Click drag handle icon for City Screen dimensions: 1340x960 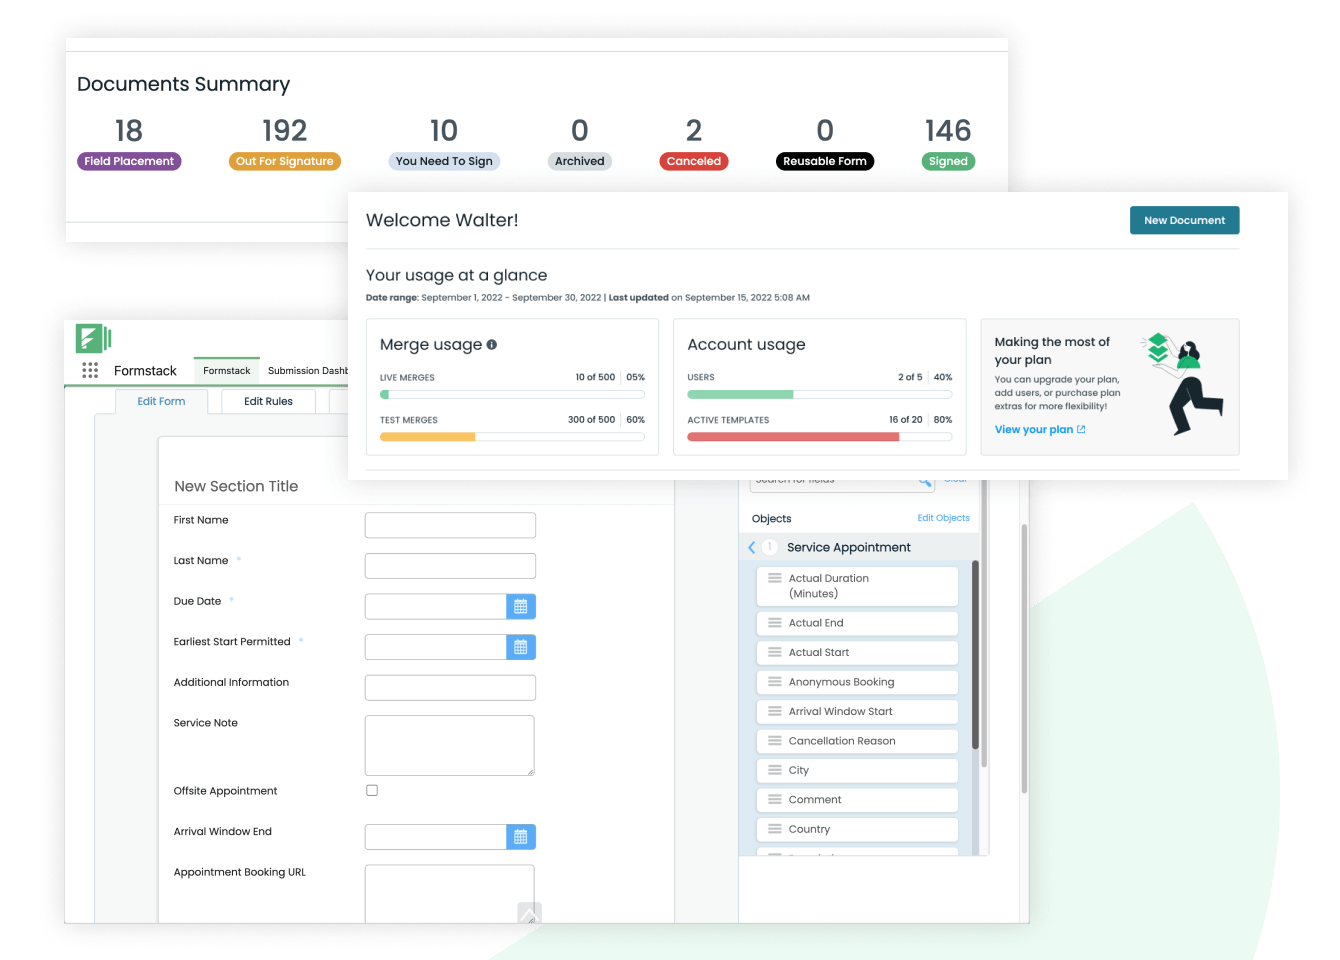pyautogui.click(x=774, y=770)
